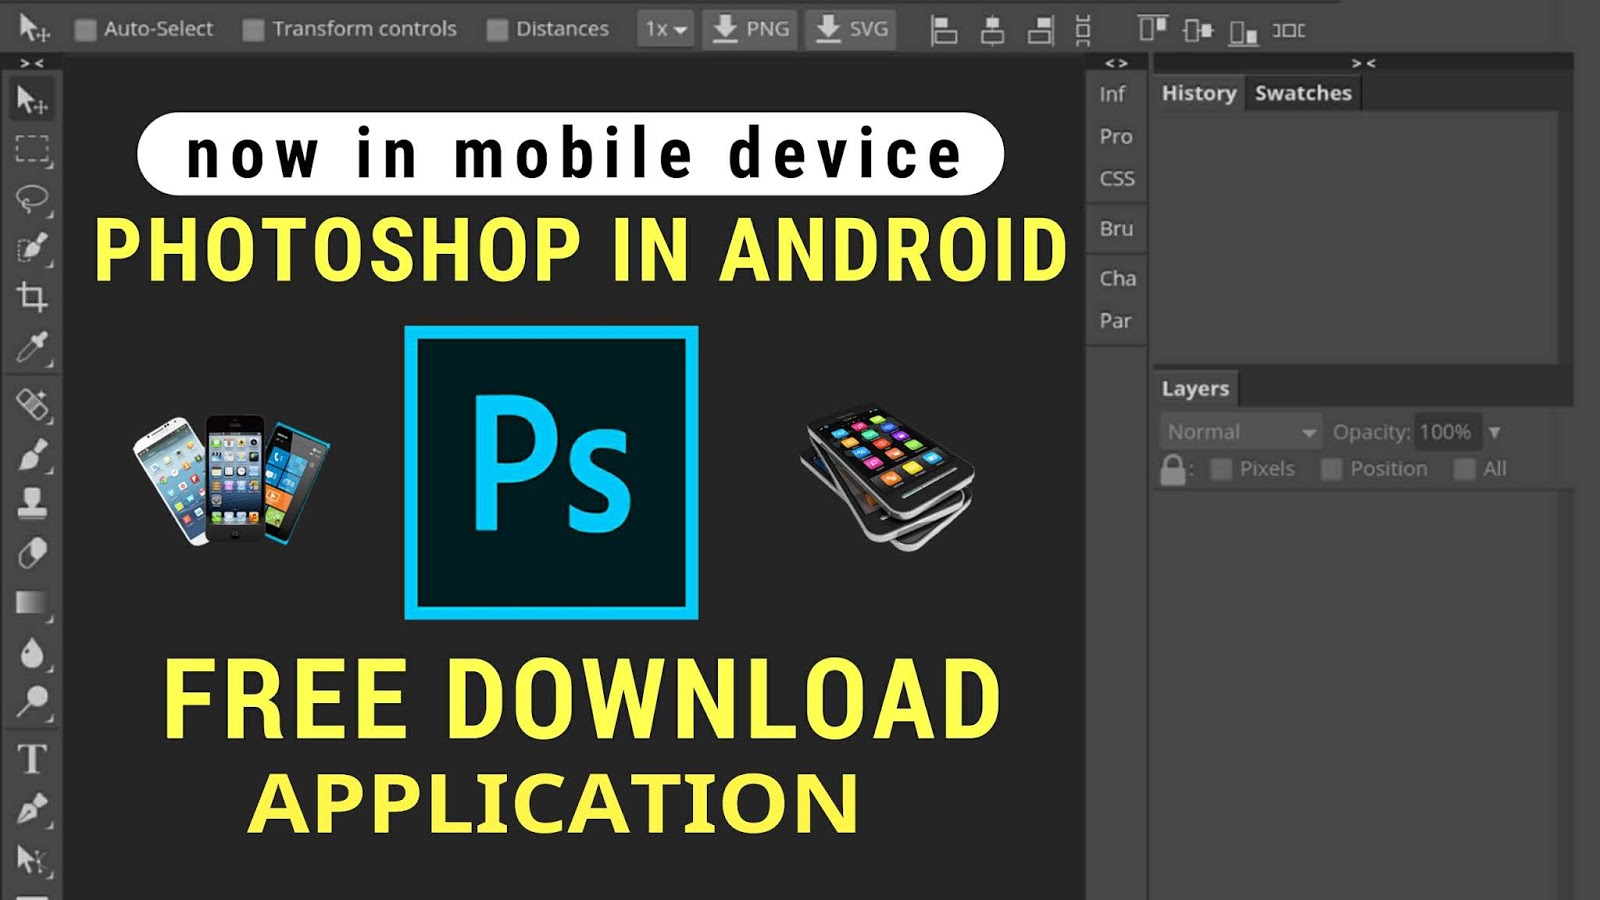Enable the Transform controls checkbox
The height and width of the screenshot is (900, 1600).
[x=253, y=30]
